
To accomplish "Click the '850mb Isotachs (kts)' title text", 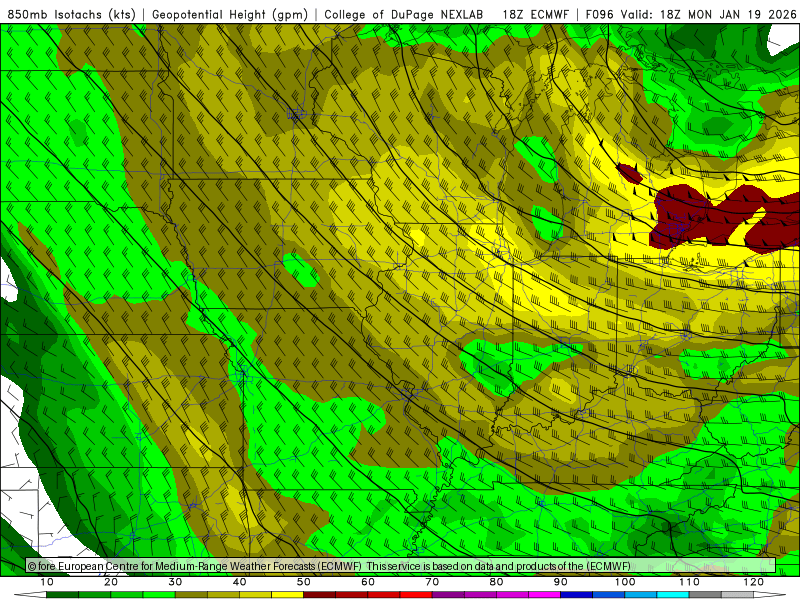I will coord(71,15).
